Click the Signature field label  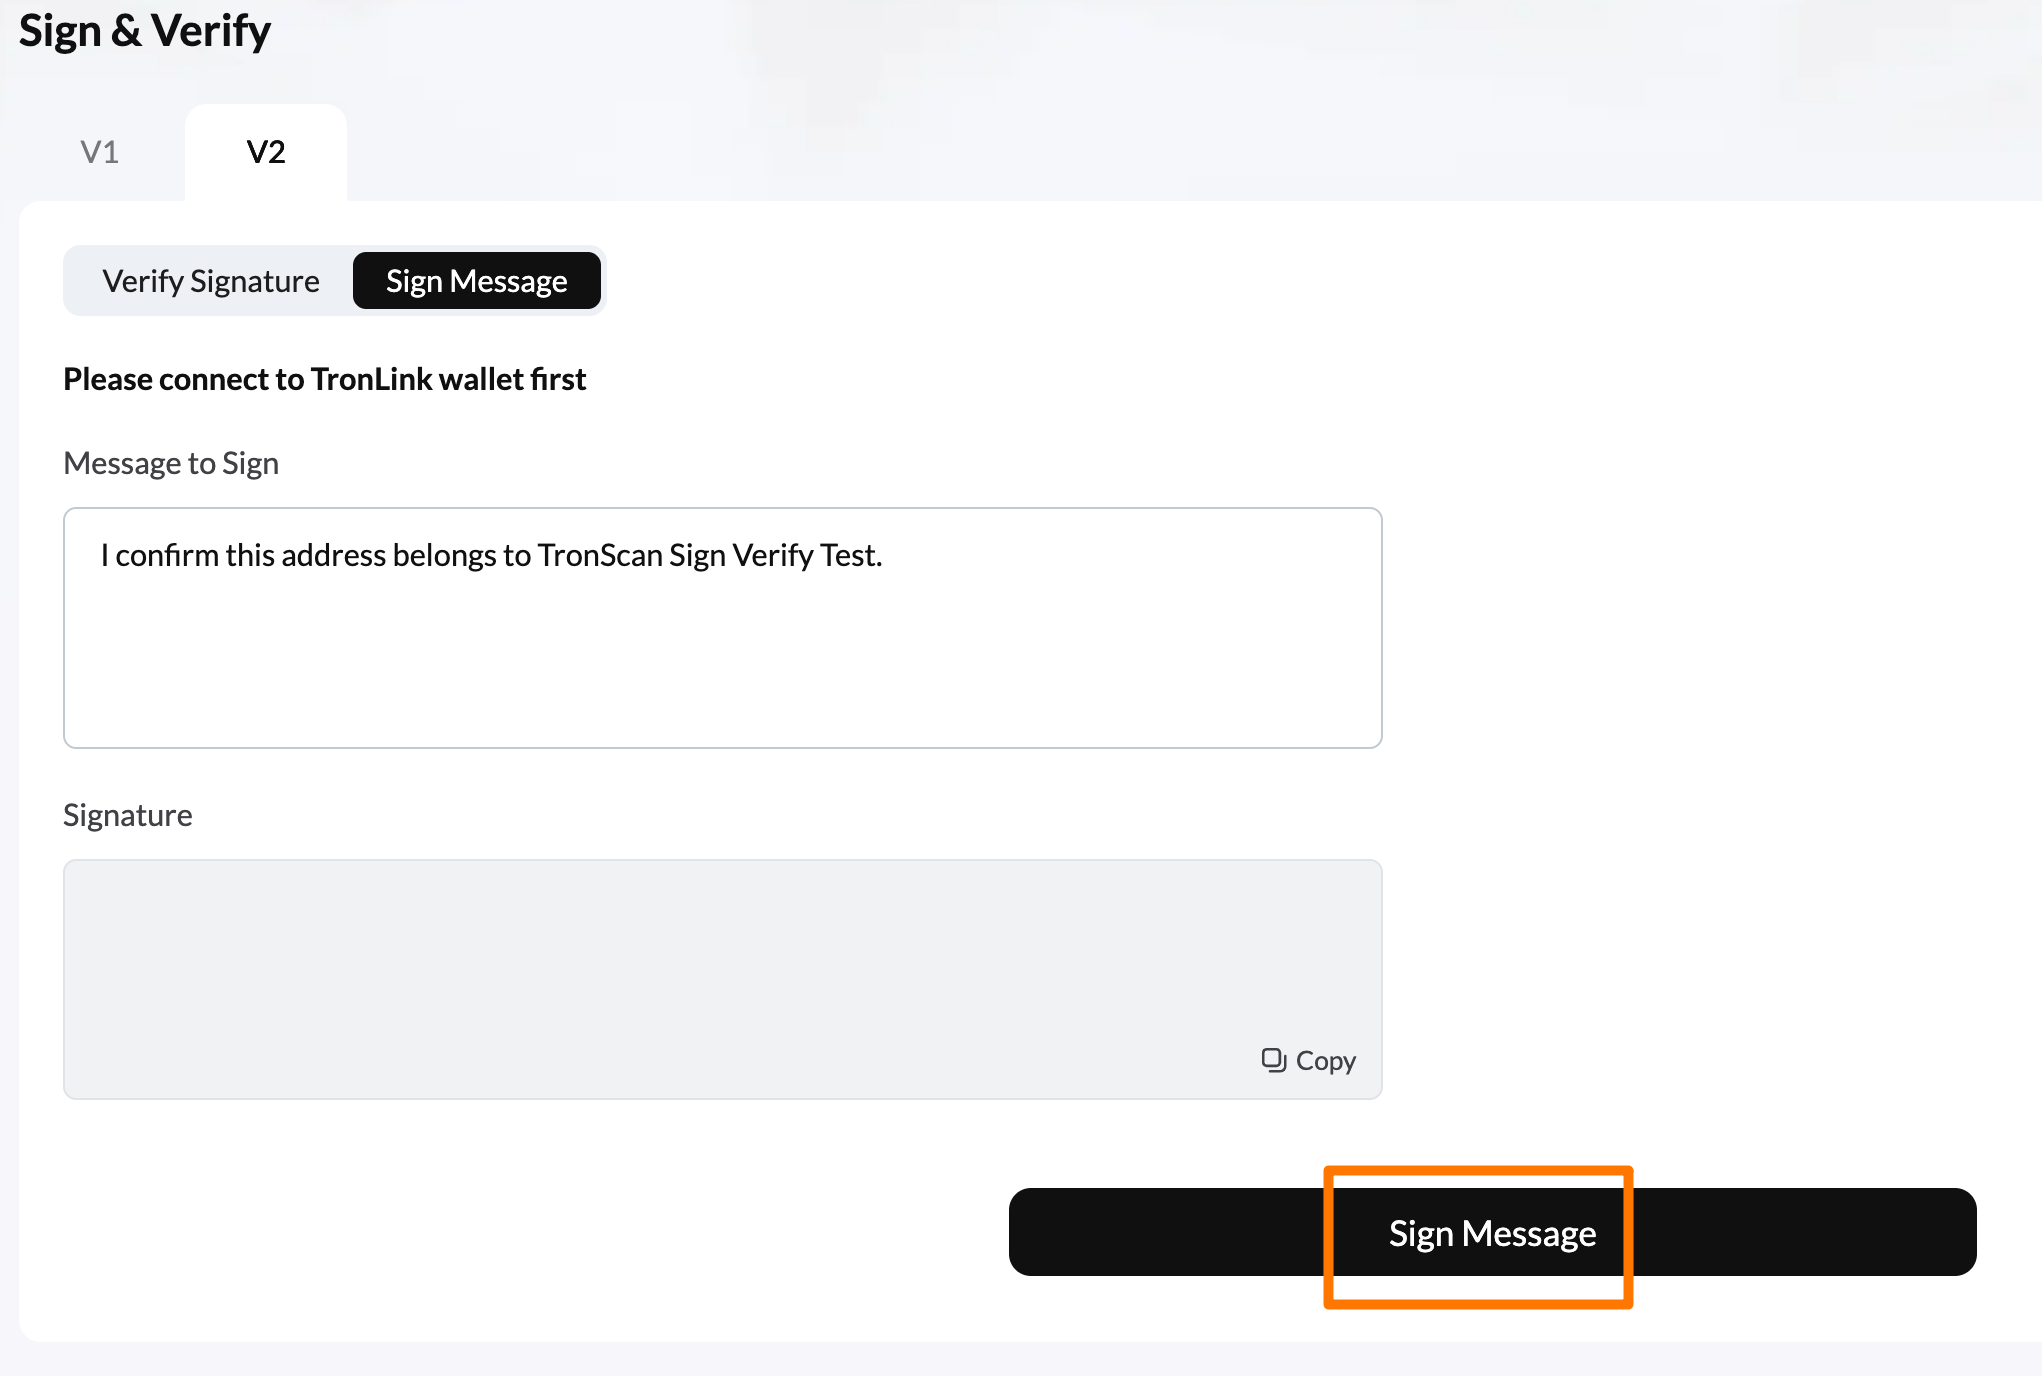point(128,815)
